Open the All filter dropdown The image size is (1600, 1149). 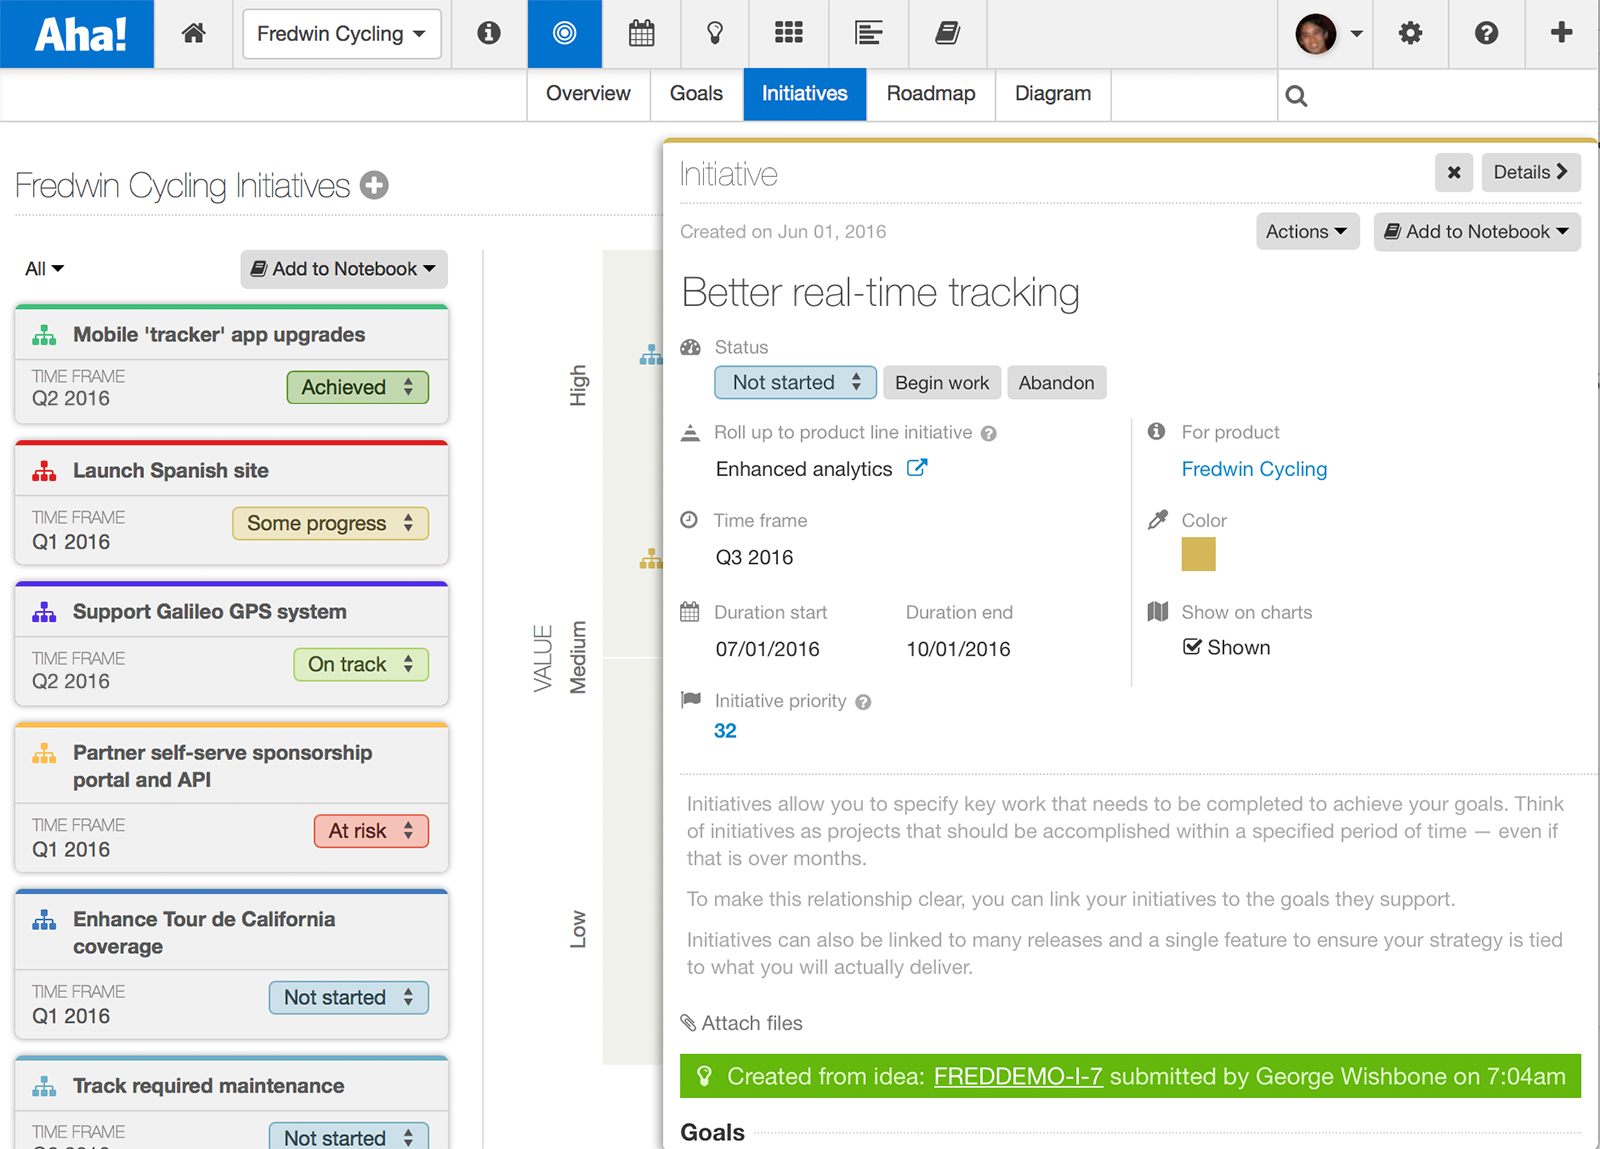click(44, 269)
